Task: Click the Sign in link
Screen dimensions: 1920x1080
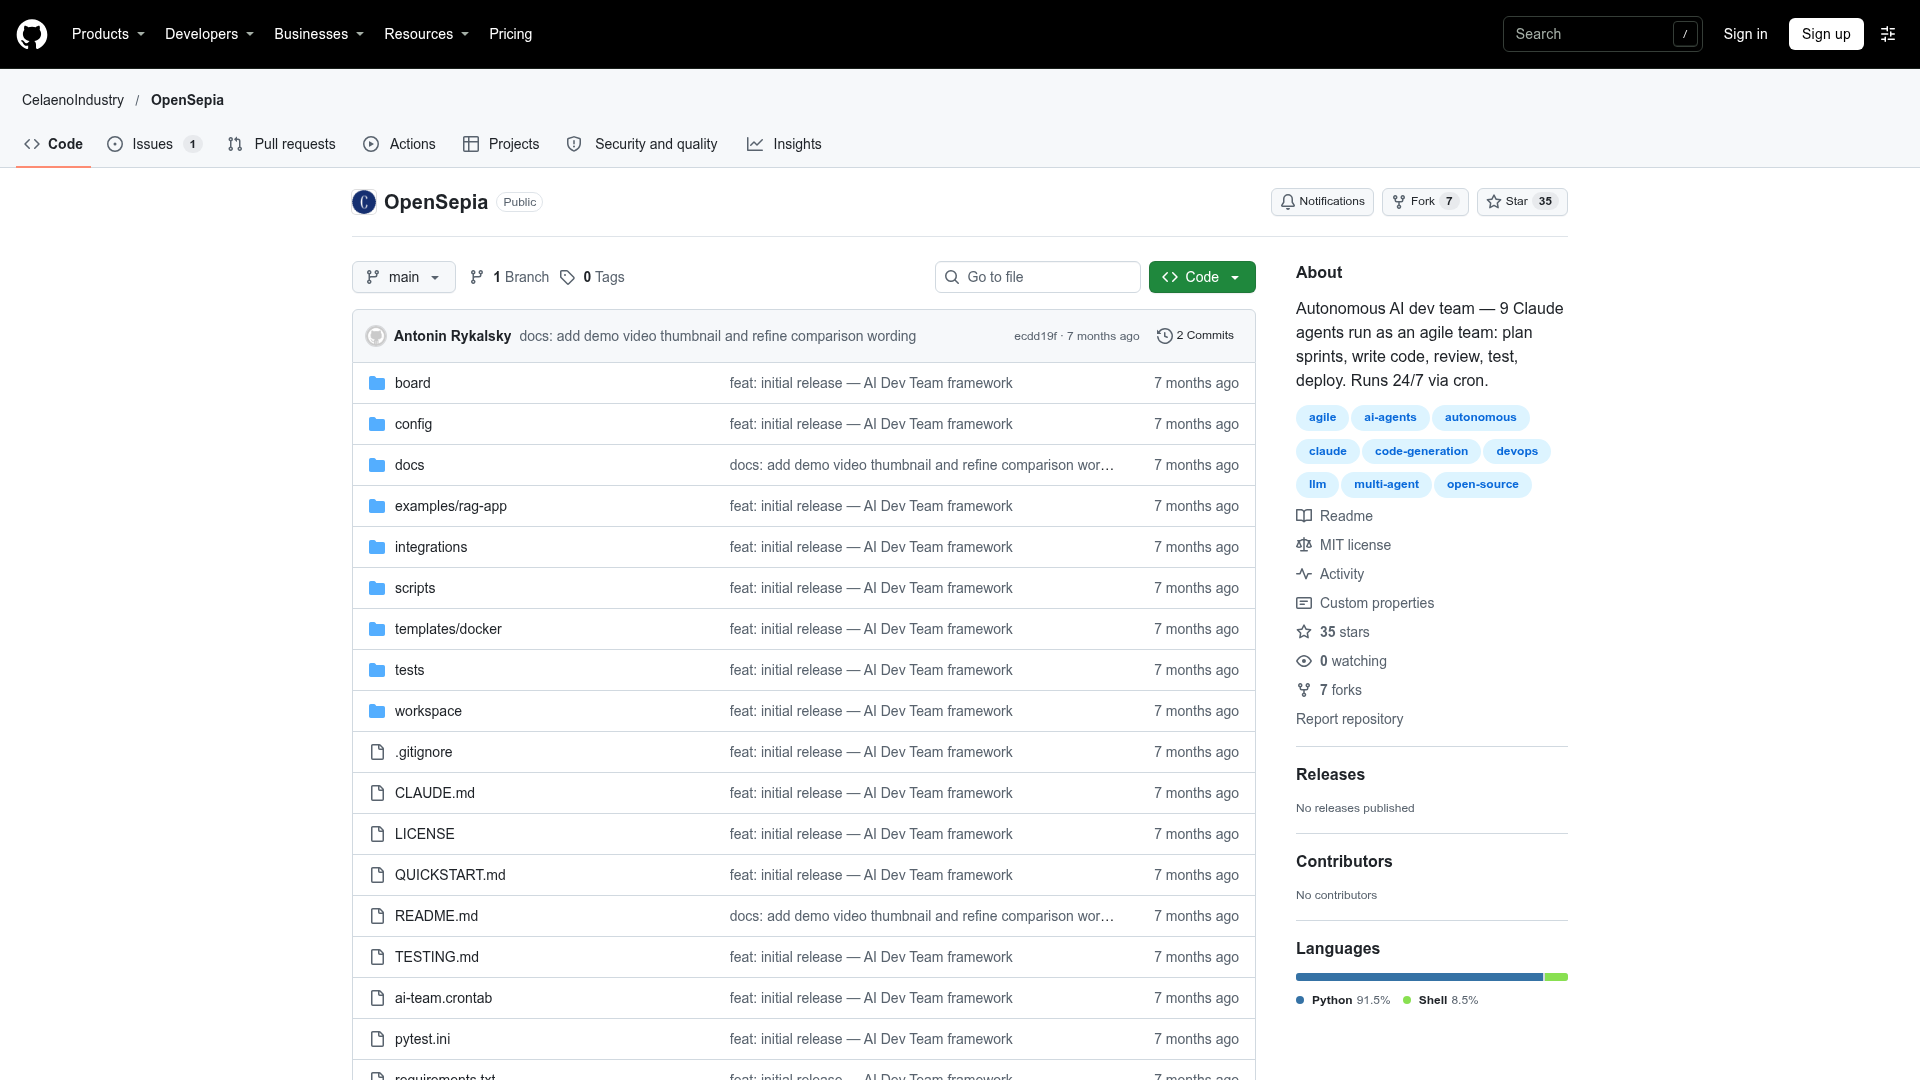Action: pos(1745,34)
